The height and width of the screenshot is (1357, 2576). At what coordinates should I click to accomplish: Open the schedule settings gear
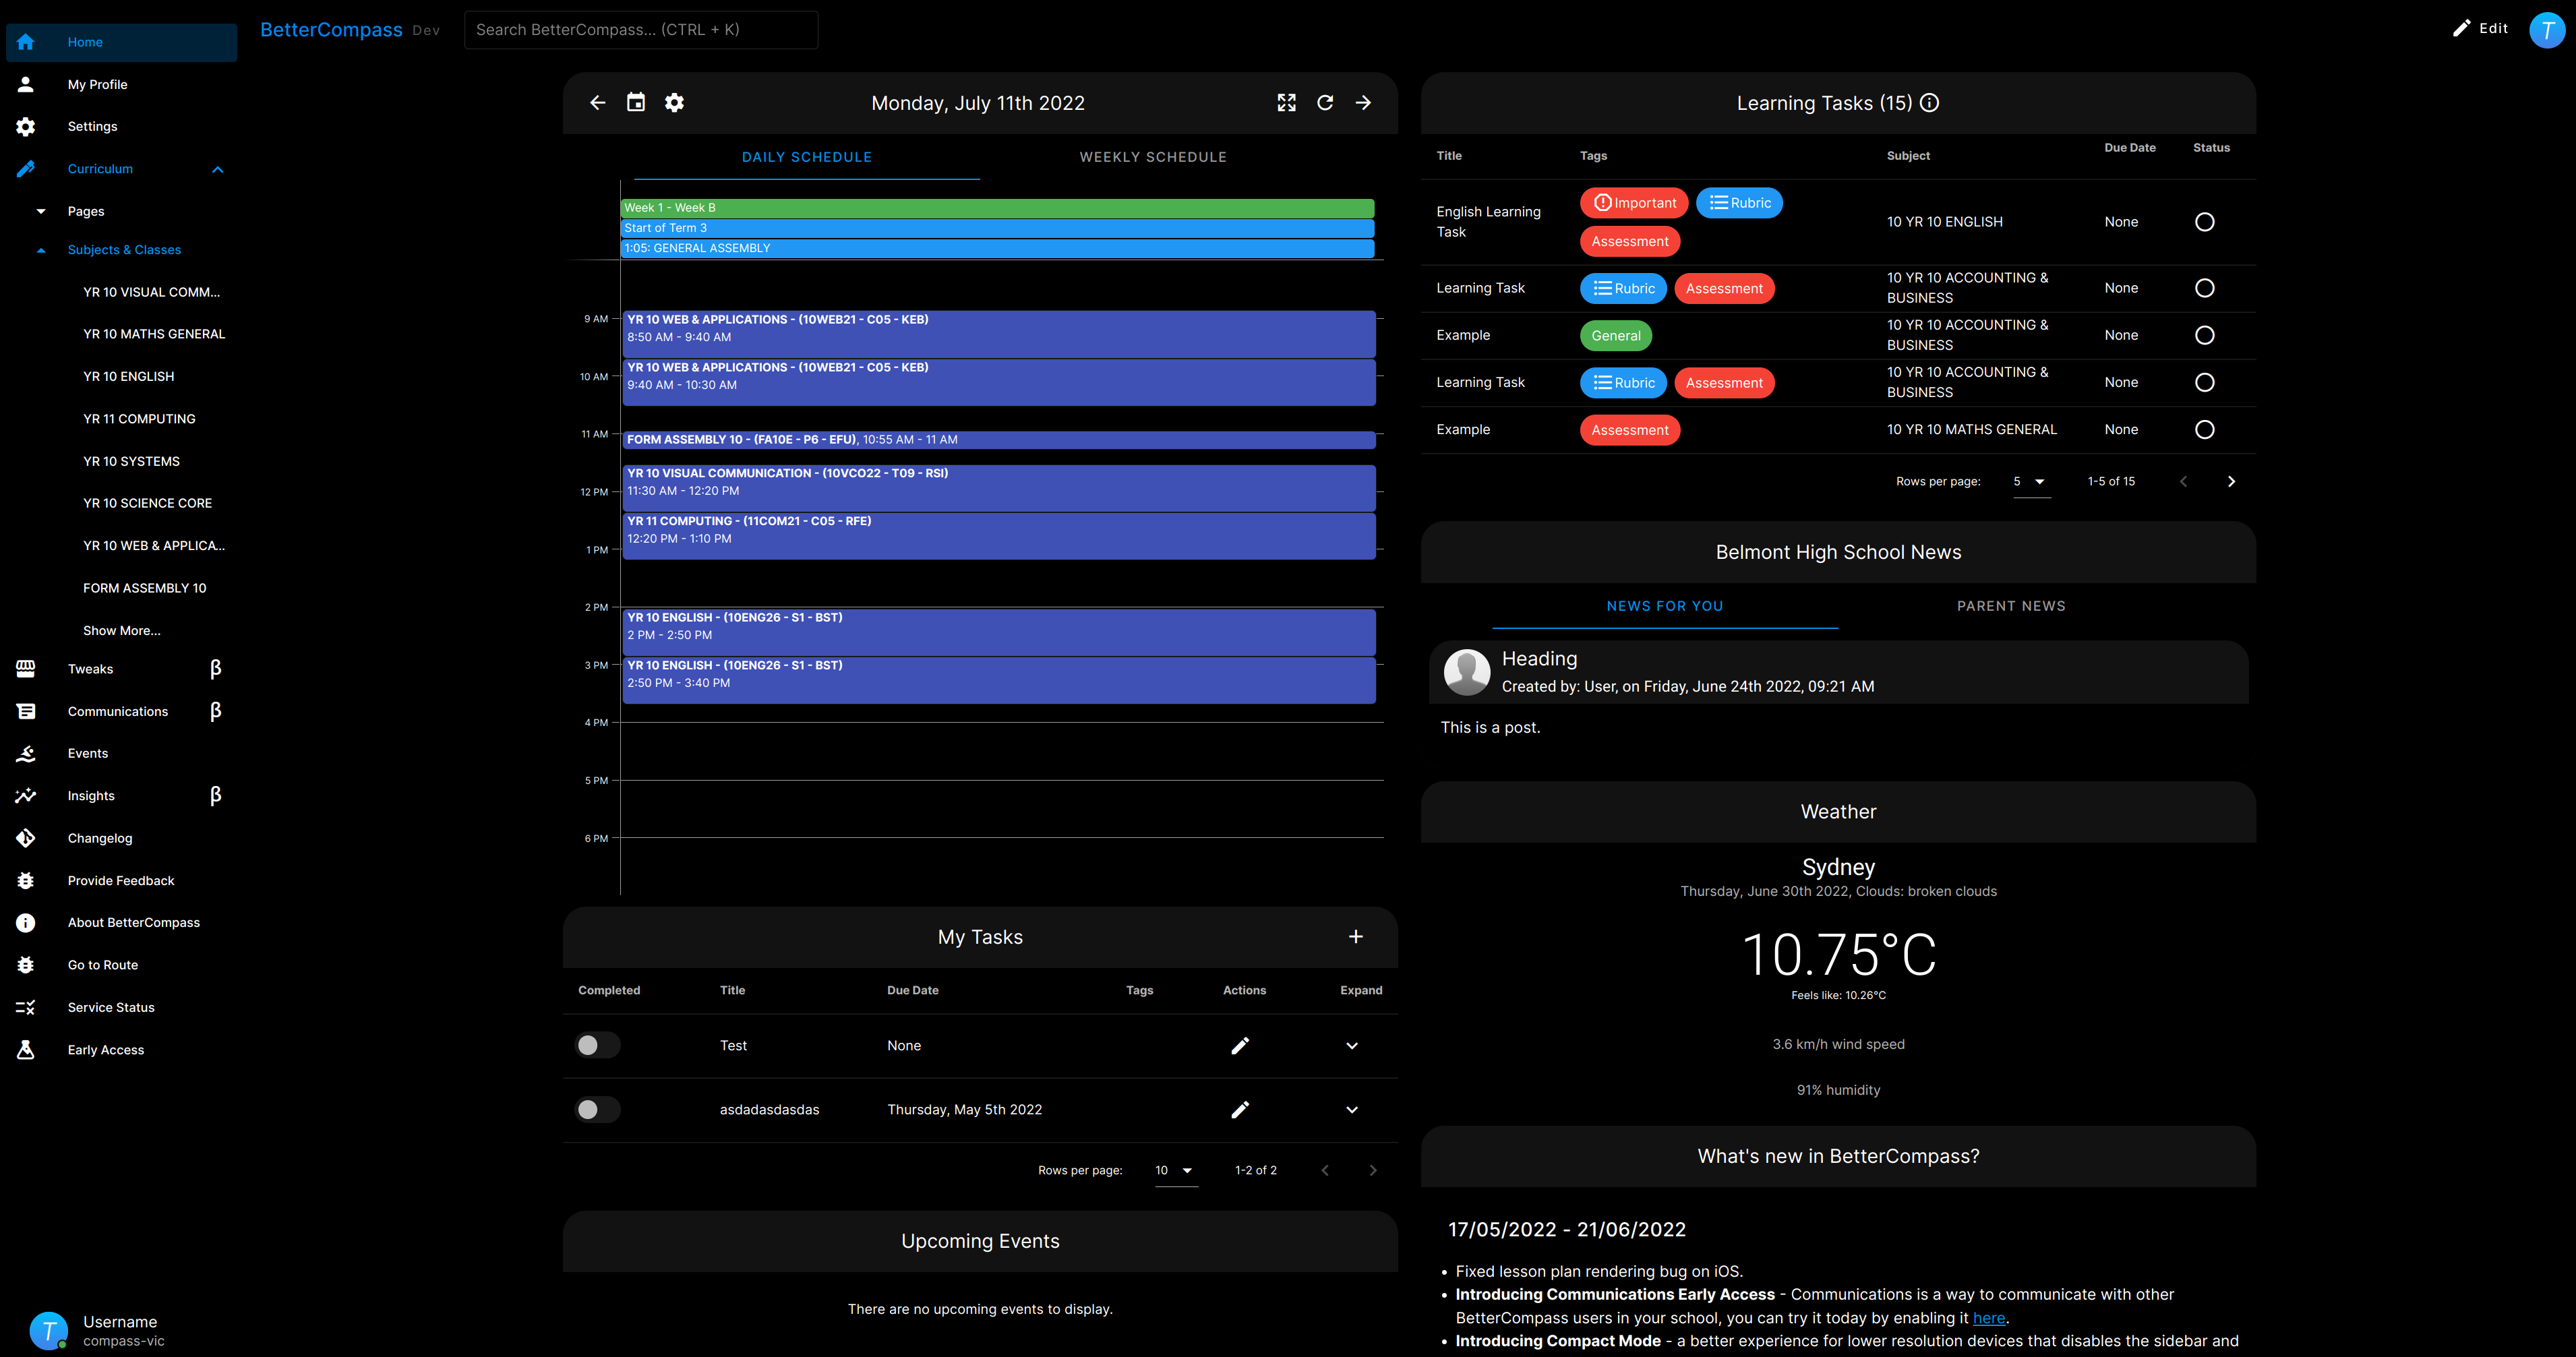(675, 102)
